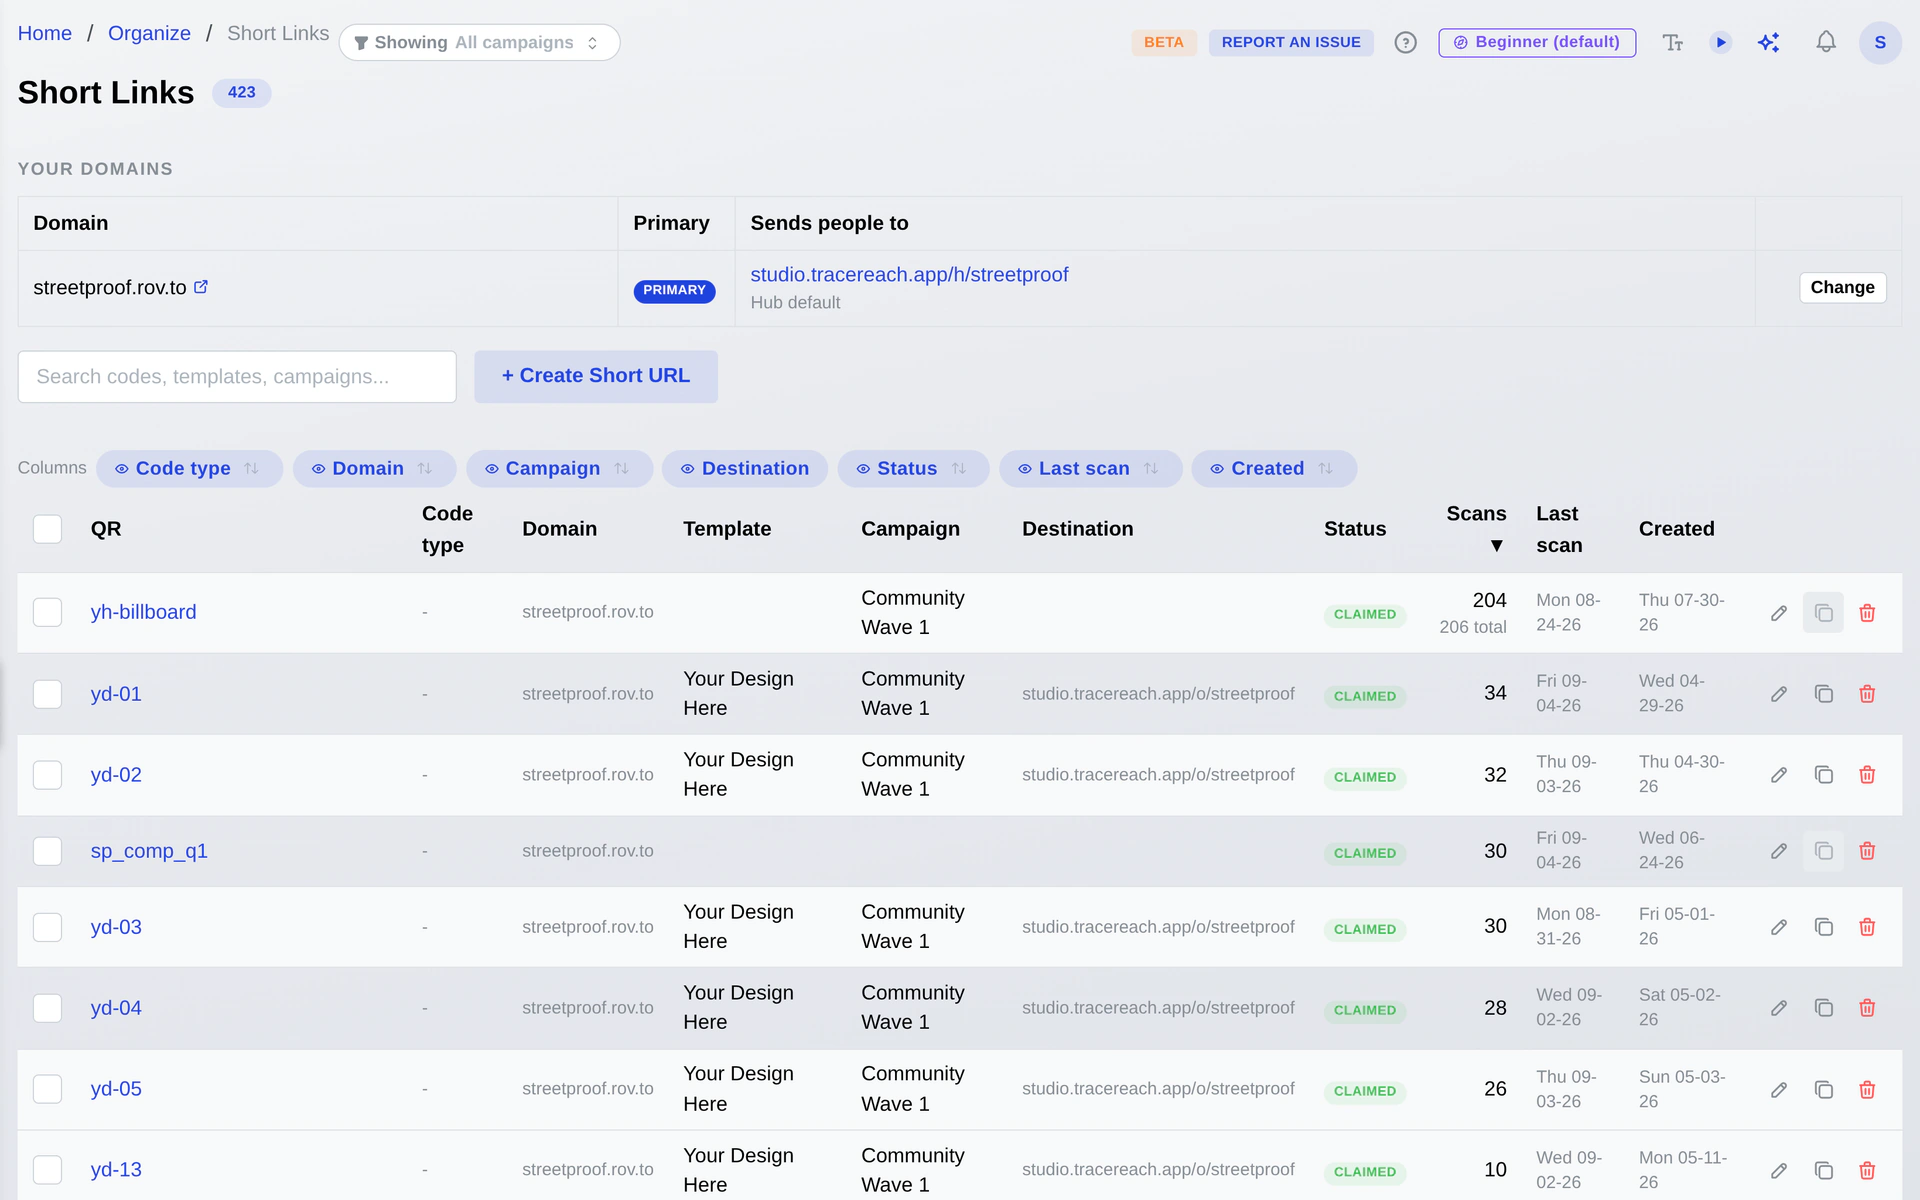Go to Organize breadcrumb

[149, 33]
